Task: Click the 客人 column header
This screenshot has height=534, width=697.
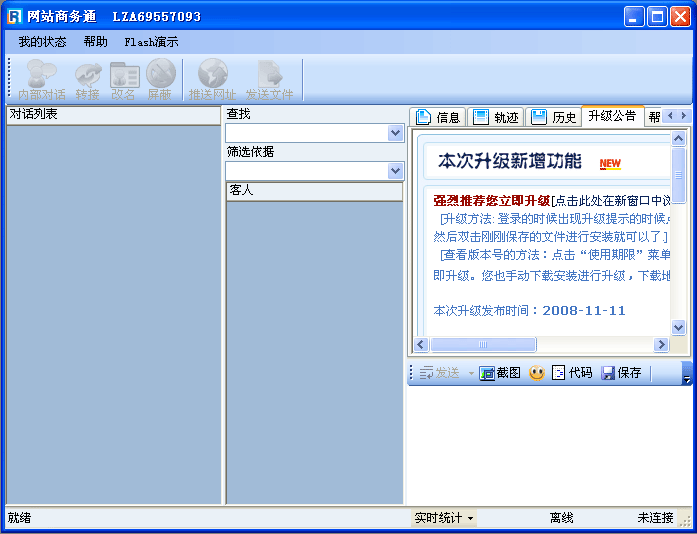Action: tap(314, 190)
